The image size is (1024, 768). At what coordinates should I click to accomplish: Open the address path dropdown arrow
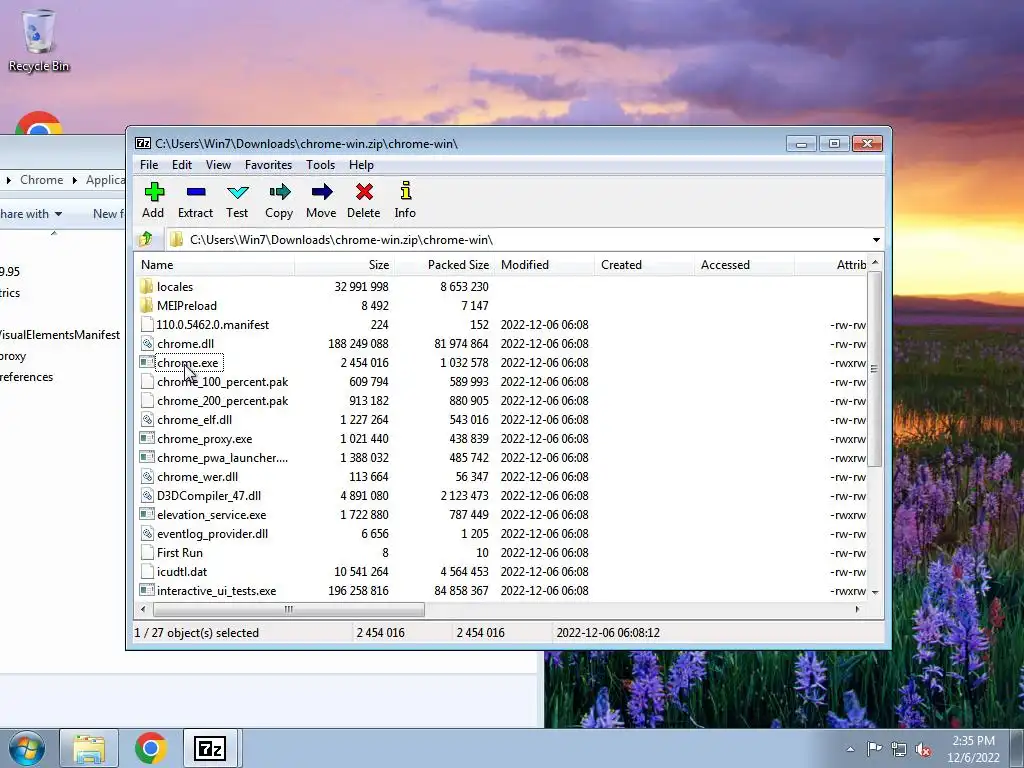[x=876, y=240]
